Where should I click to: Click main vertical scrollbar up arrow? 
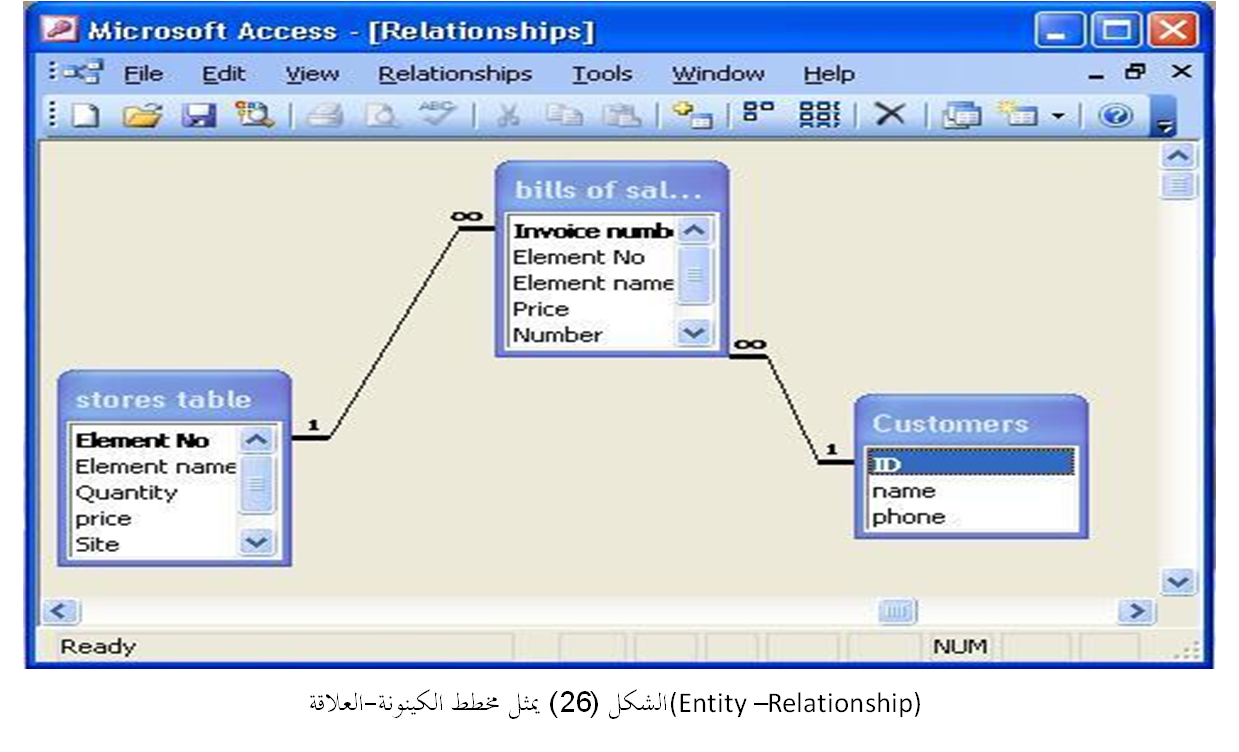point(1181,157)
